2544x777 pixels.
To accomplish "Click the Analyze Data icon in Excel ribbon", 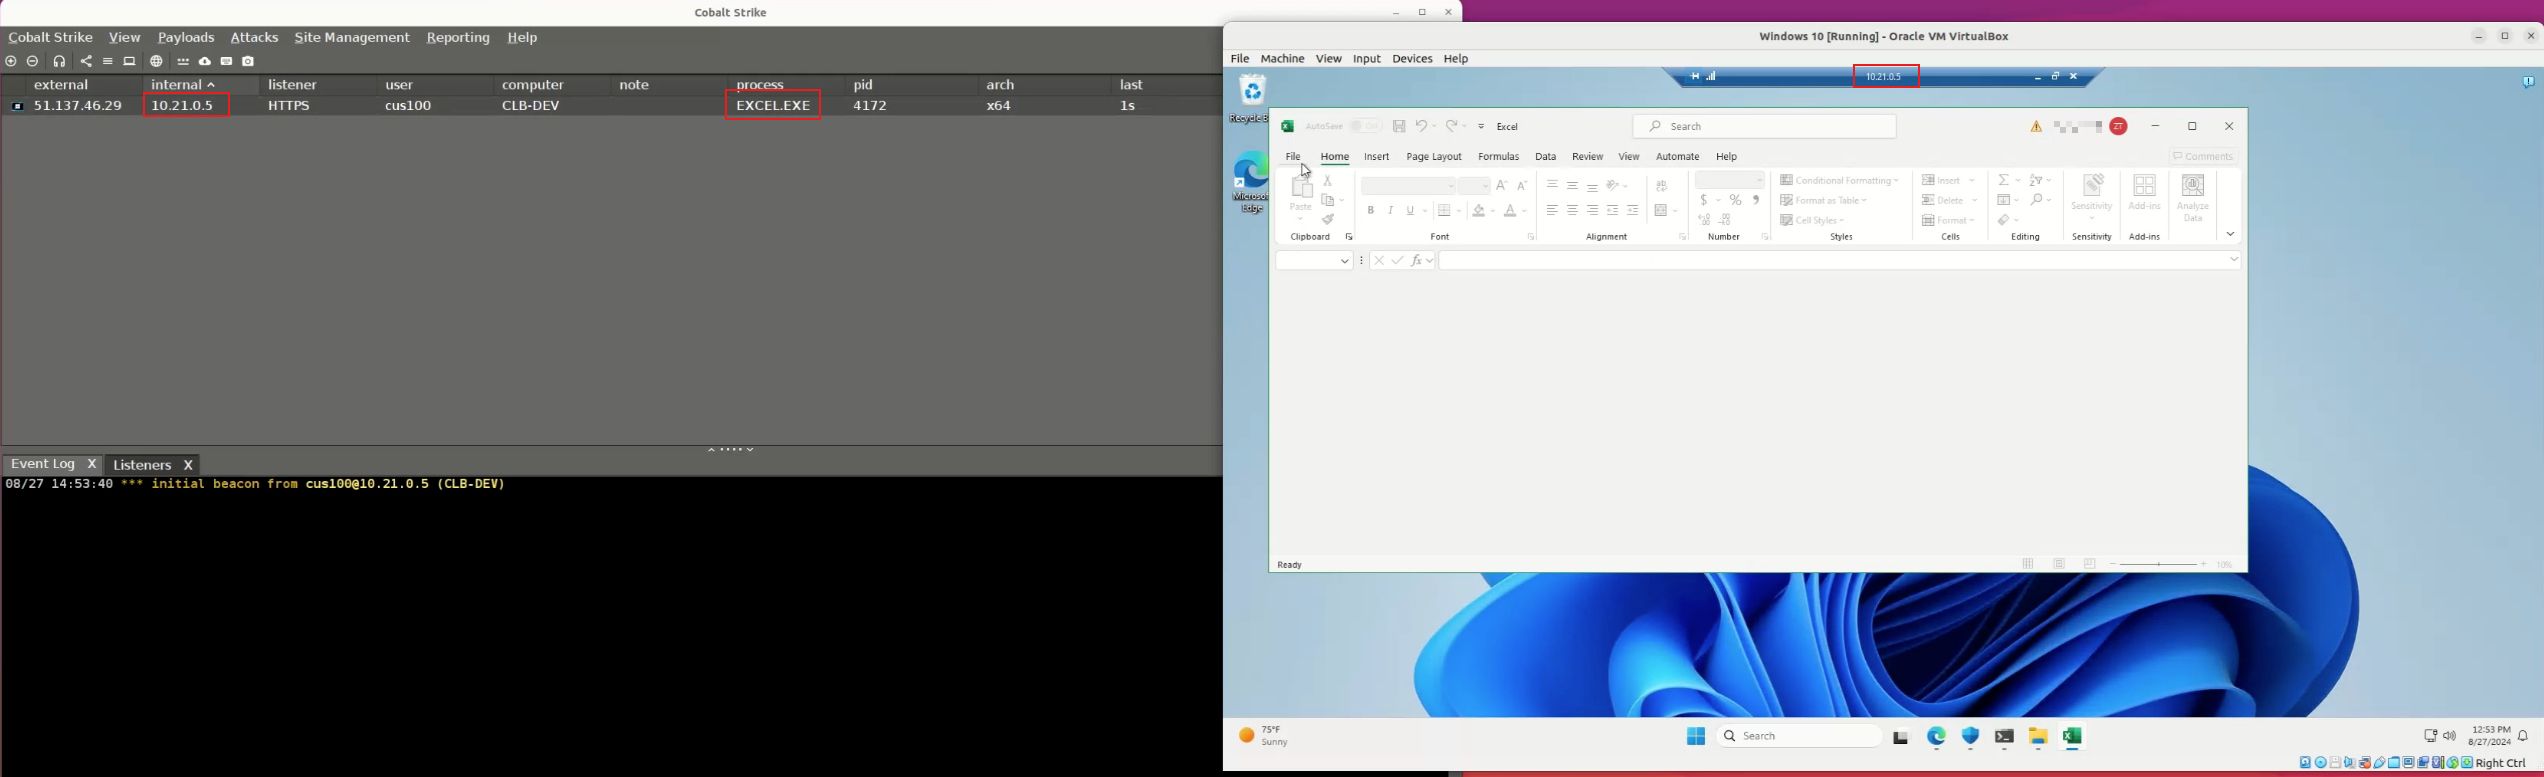I will 2192,197.
